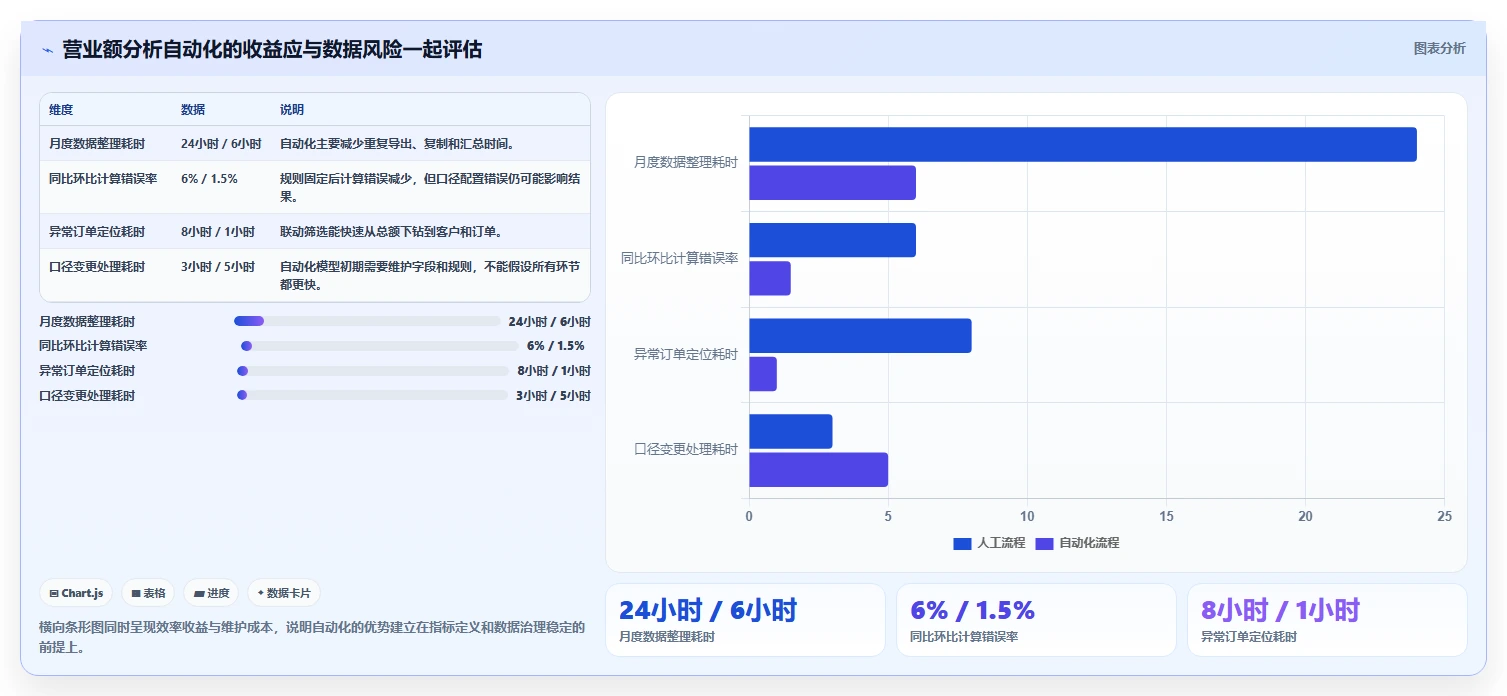
Task: Click description starting 自动化主要减少重复导出
Action: 397,144
